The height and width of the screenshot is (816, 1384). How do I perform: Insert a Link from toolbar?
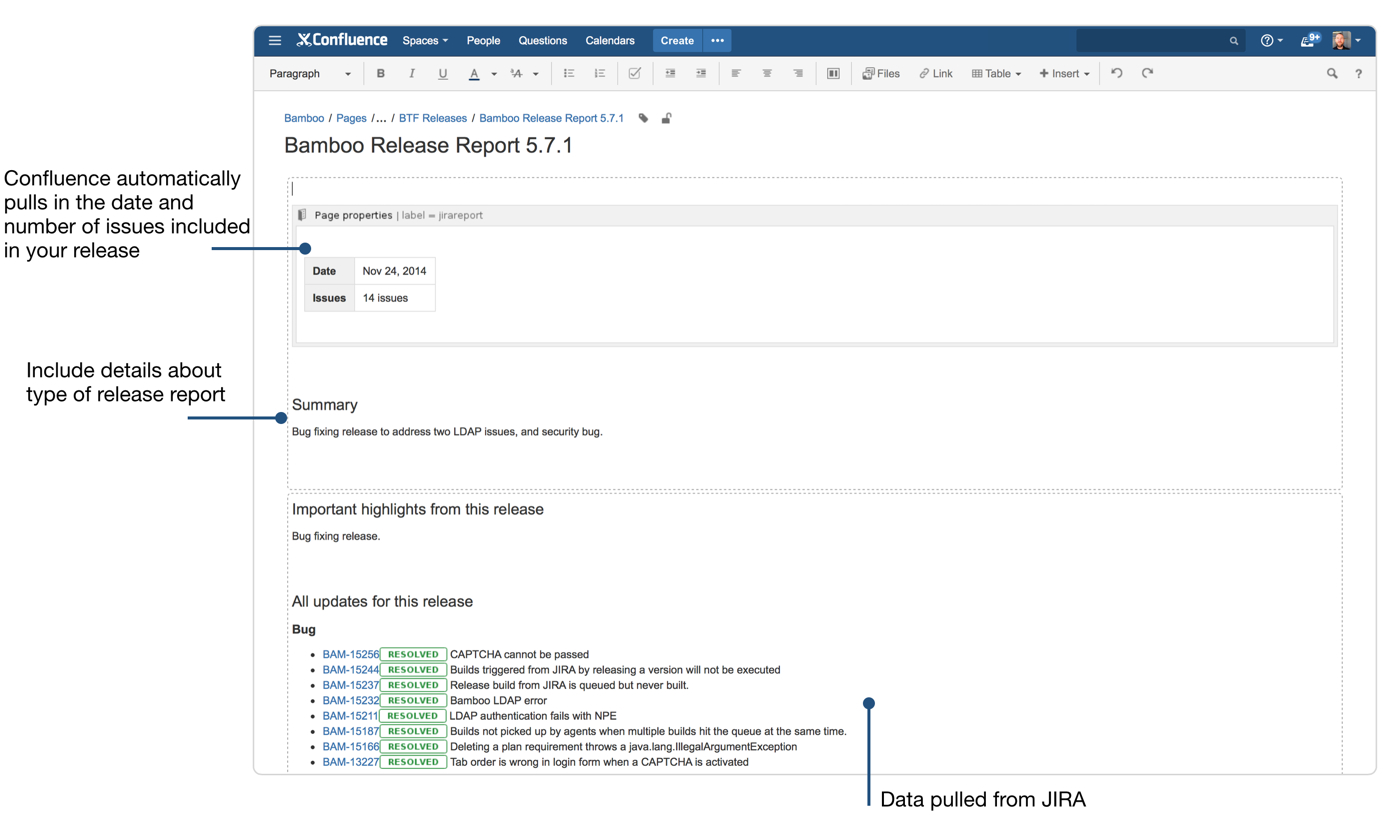click(936, 74)
